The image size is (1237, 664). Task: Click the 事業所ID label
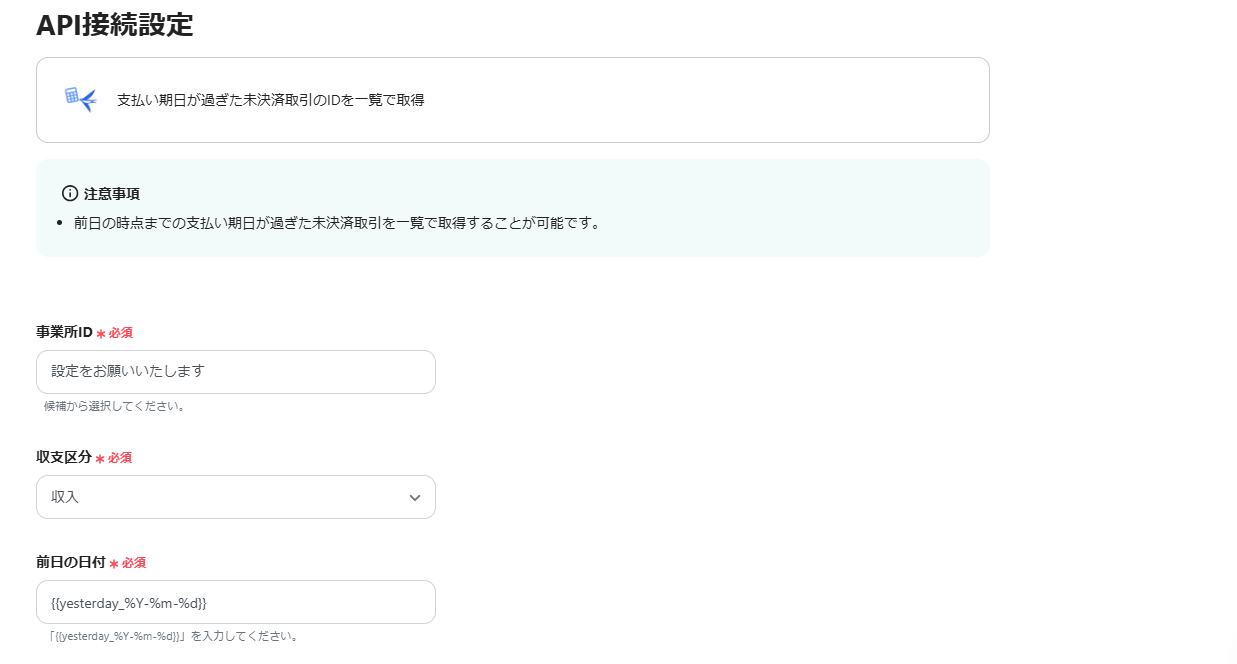(x=64, y=332)
